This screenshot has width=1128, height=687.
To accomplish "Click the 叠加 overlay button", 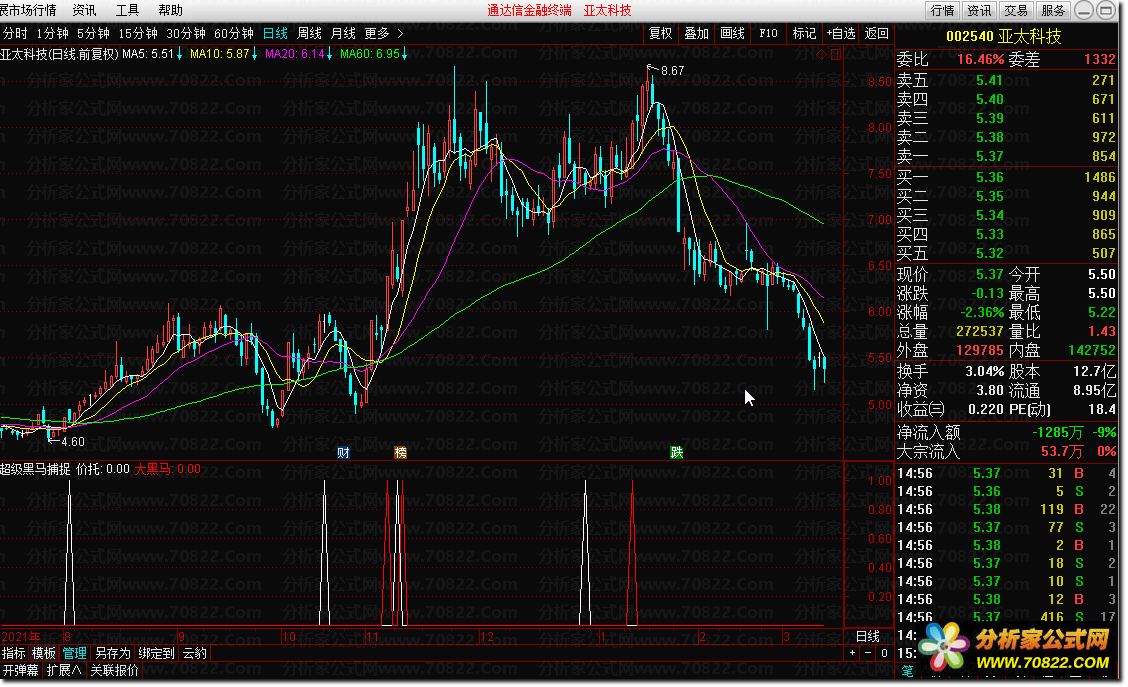I will pyautogui.click(x=696, y=33).
